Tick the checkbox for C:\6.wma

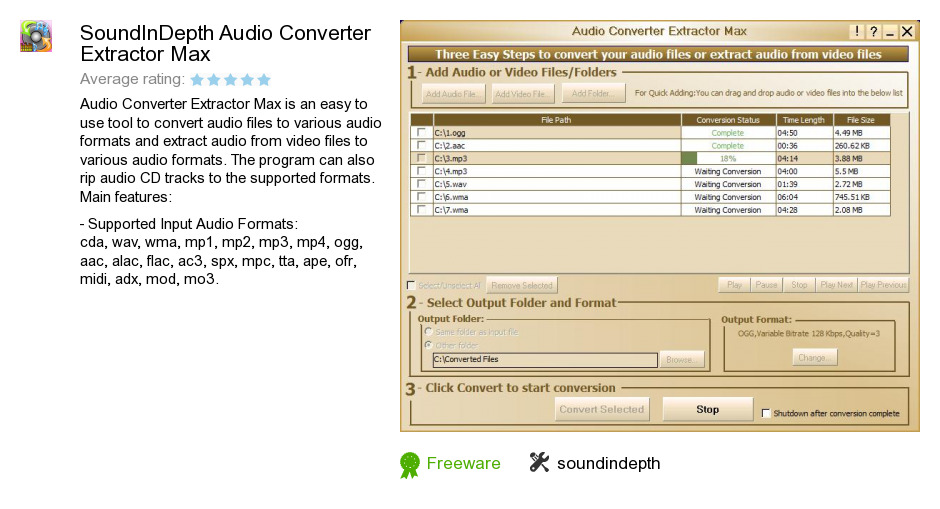(421, 197)
